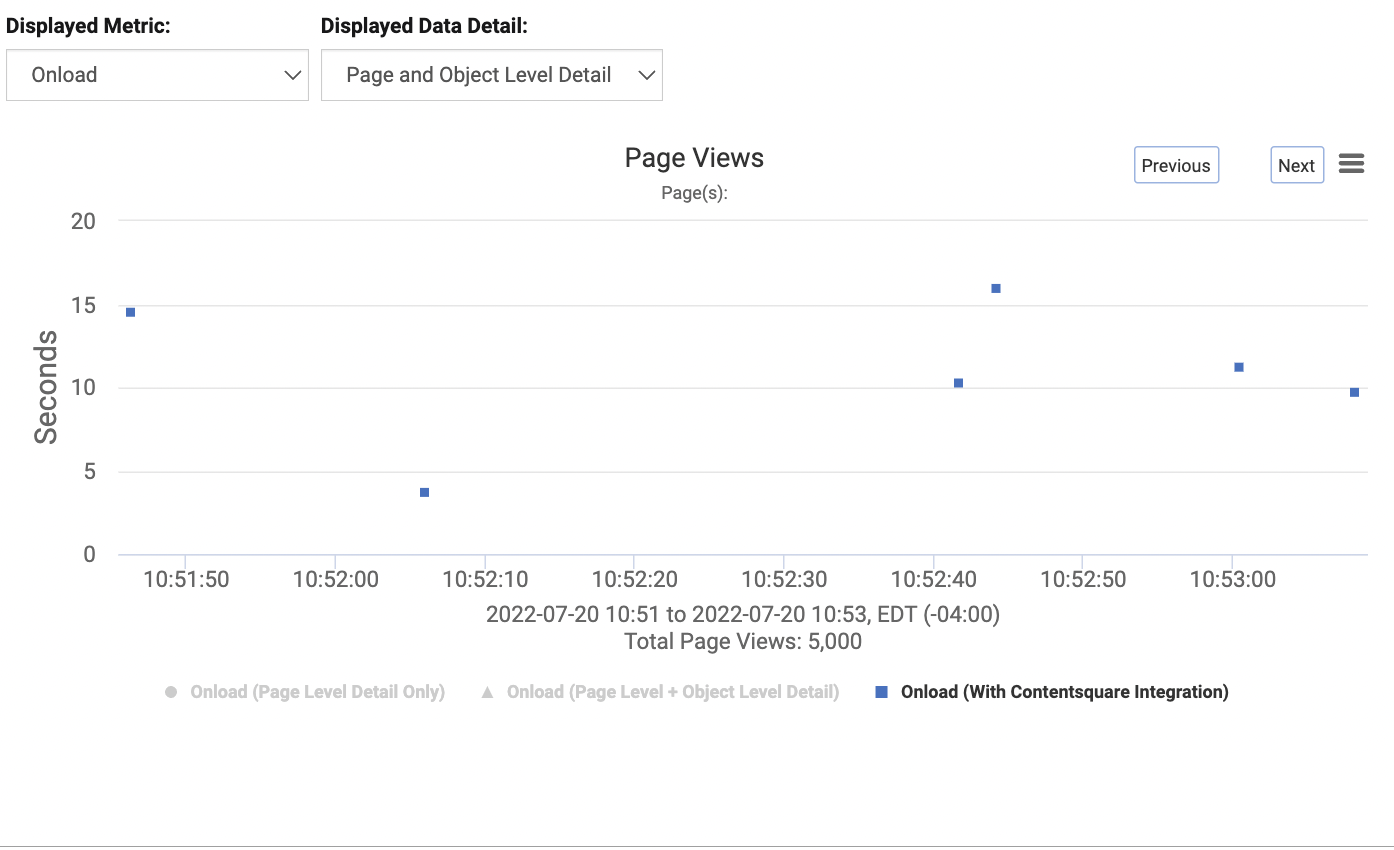This screenshot has width=1394, height=850.
Task: Click the Previous button
Action: click(x=1176, y=165)
